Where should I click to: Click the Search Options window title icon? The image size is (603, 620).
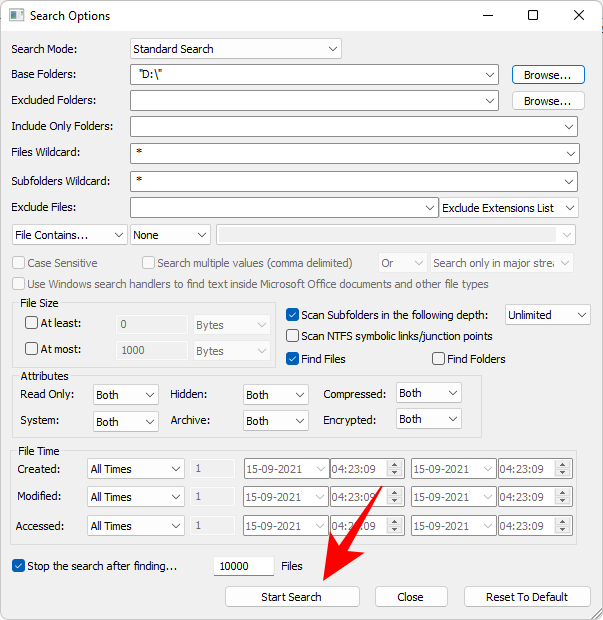coord(15,16)
